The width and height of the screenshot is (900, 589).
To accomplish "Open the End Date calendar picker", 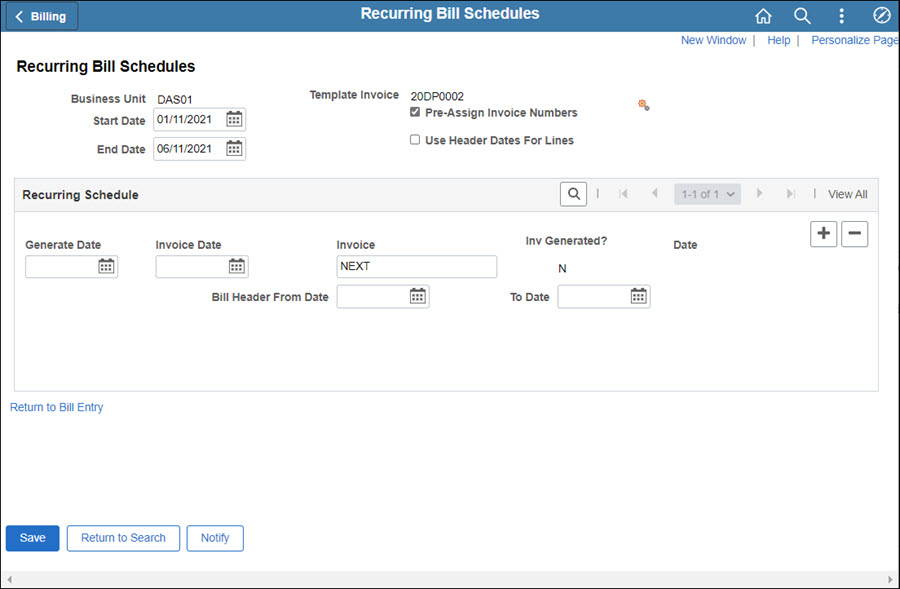I will point(233,148).
